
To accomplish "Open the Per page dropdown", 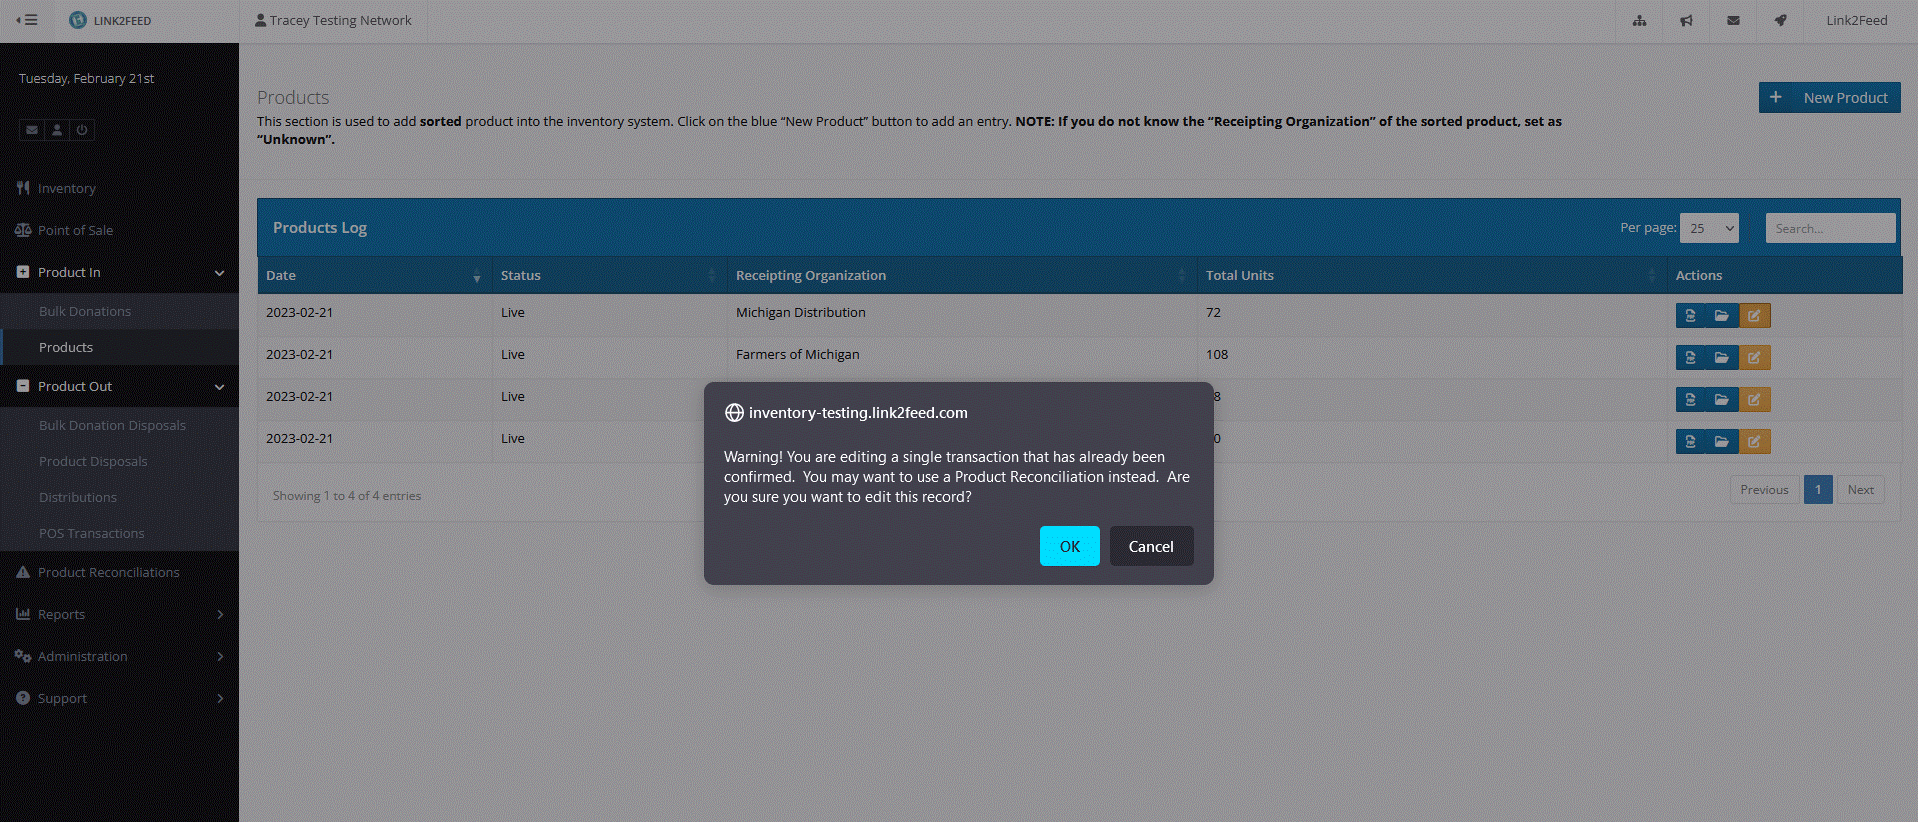I will pos(1709,228).
